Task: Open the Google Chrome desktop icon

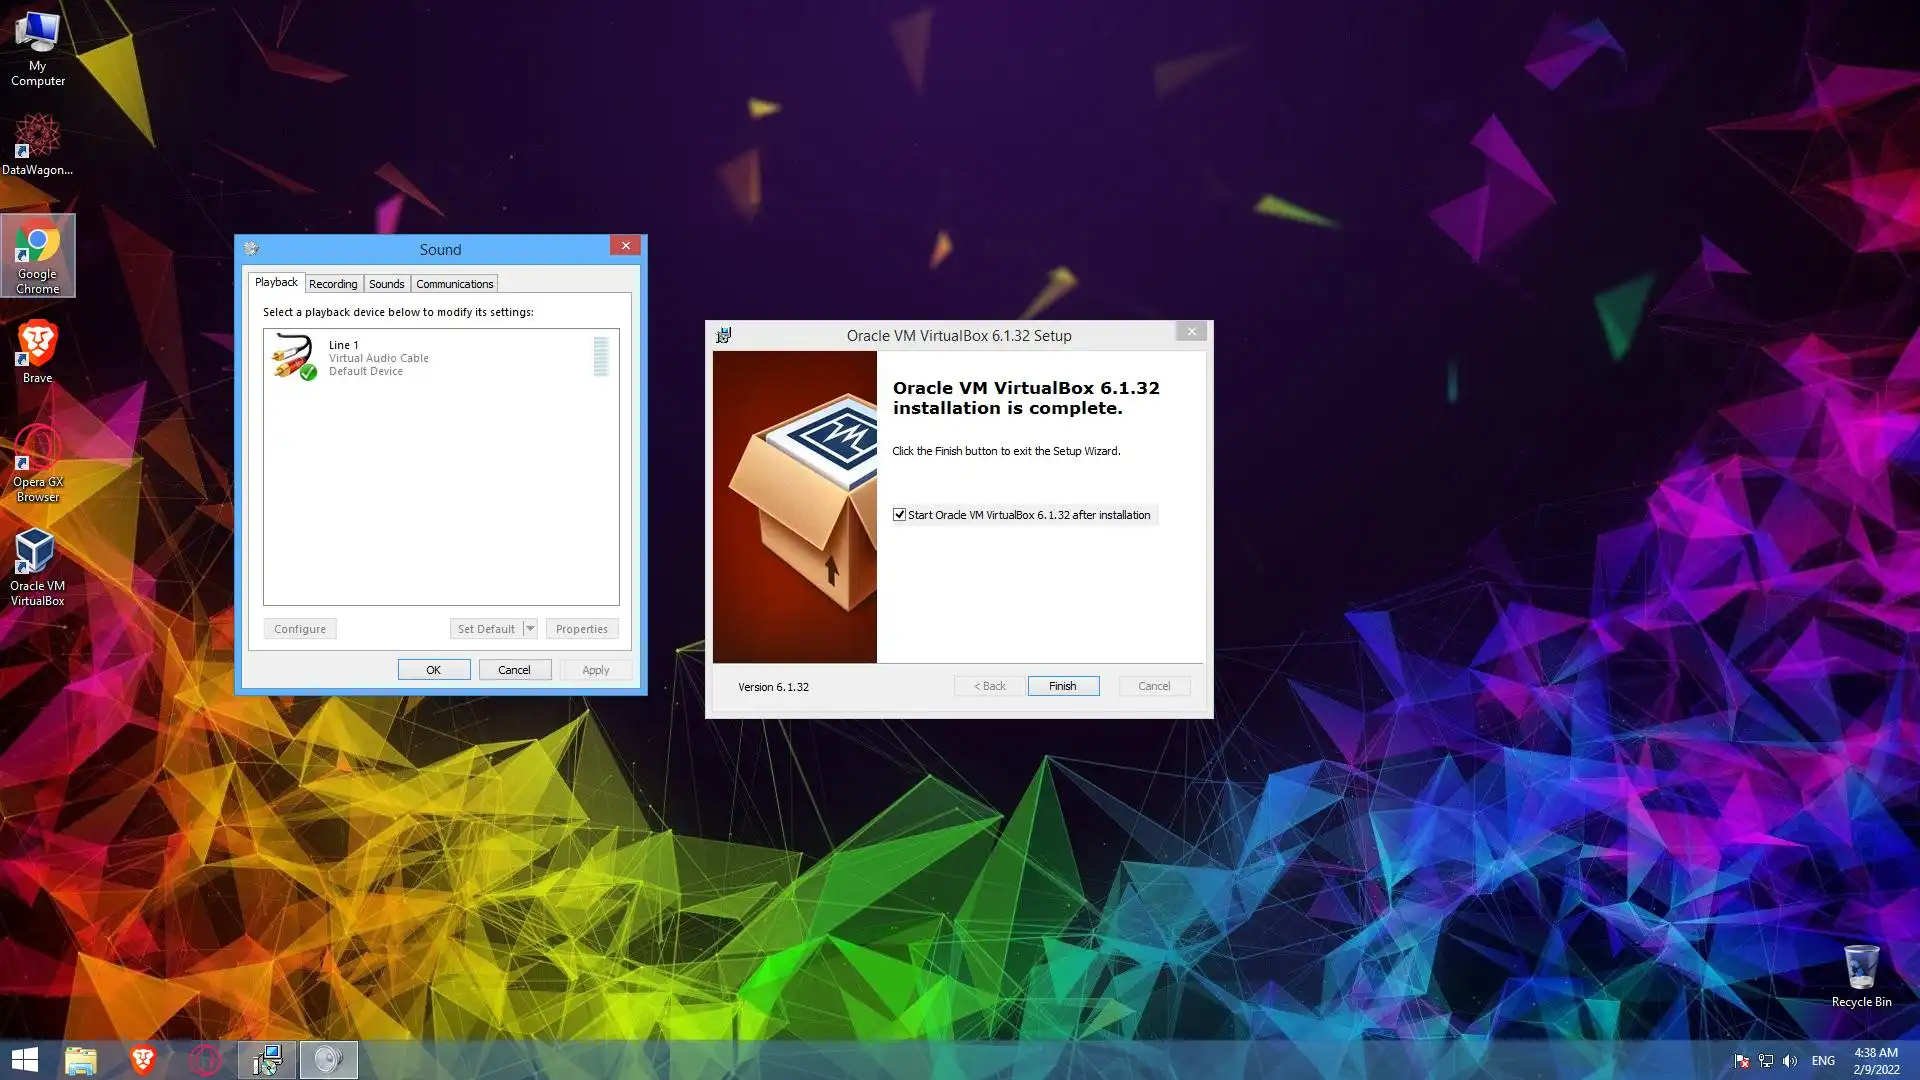Action: click(37, 254)
